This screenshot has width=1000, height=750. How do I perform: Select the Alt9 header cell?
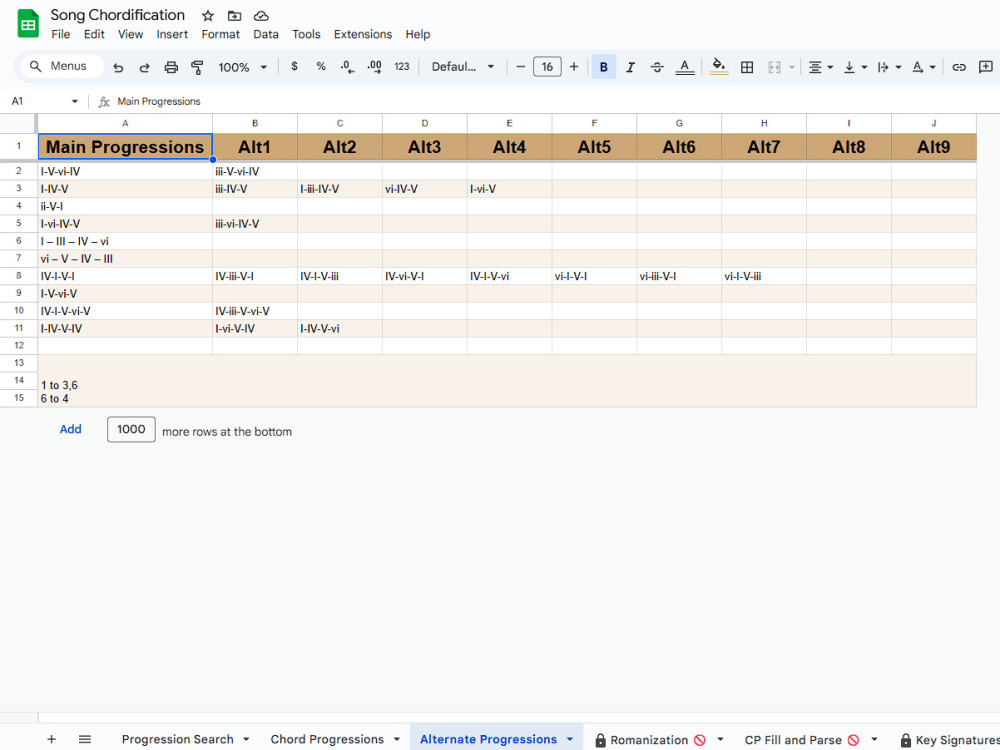[x=934, y=147]
